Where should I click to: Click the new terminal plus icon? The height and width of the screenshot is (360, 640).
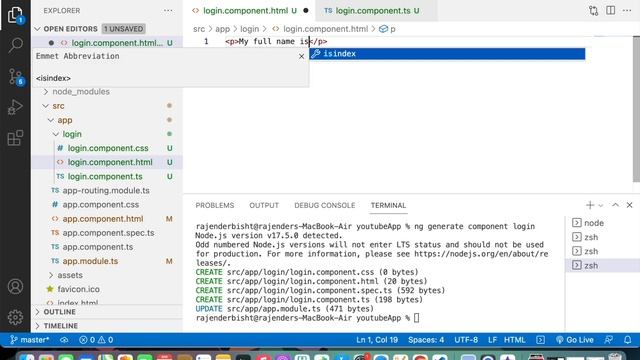pos(590,205)
